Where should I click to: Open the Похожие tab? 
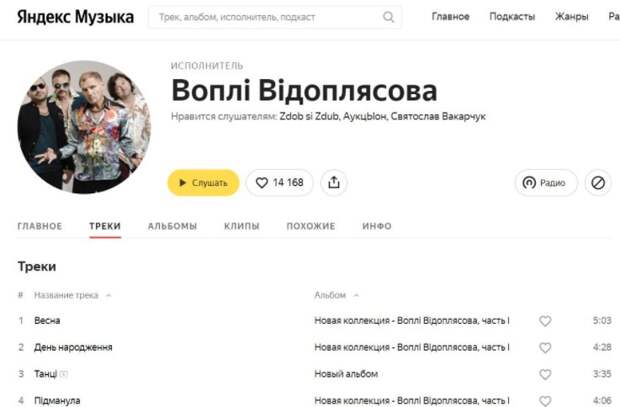point(311,226)
